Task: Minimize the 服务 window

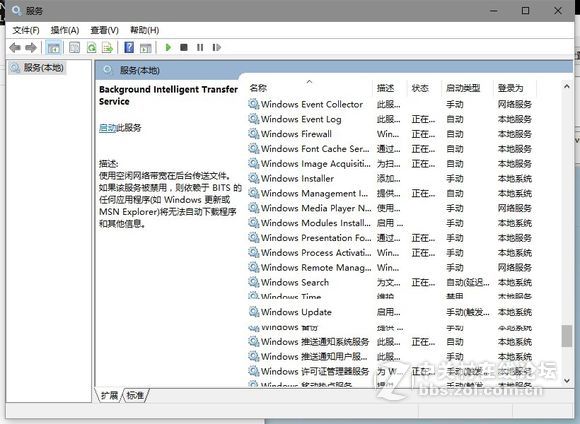Action: coord(494,11)
